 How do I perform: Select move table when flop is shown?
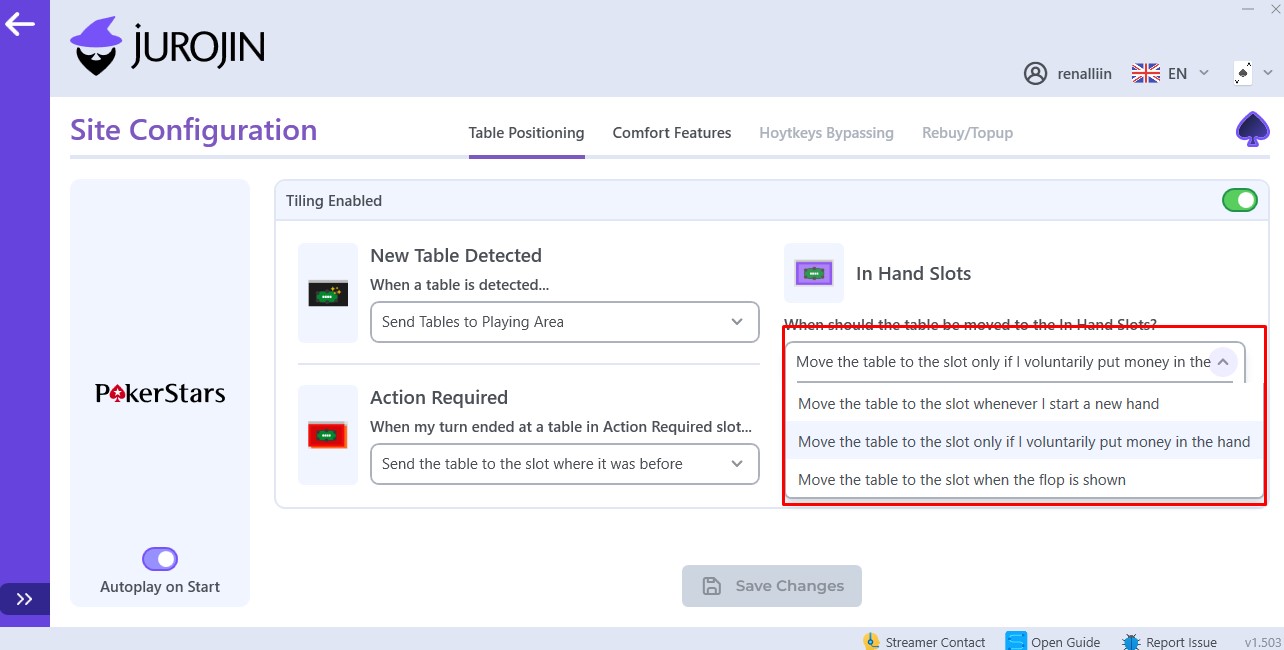tap(961, 480)
